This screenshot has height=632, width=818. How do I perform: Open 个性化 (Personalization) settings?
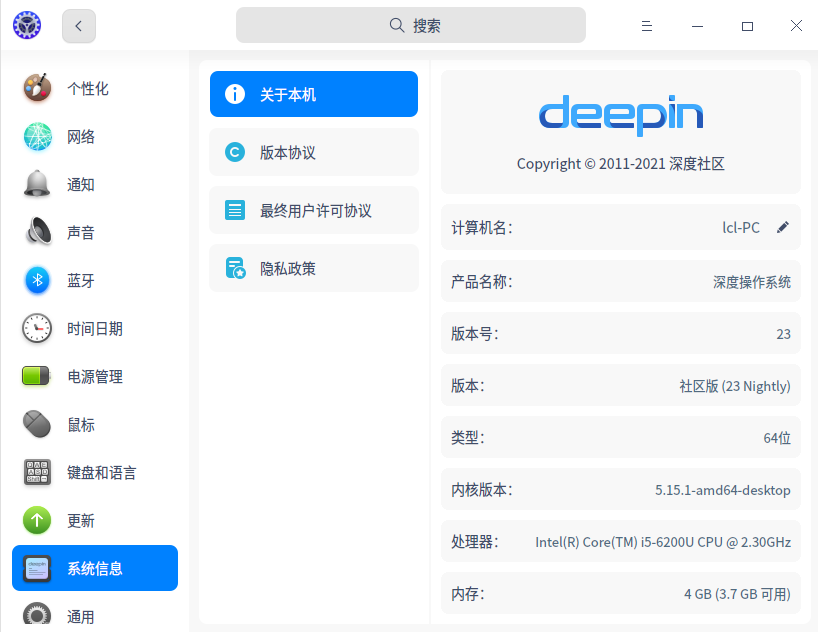(x=88, y=88)
